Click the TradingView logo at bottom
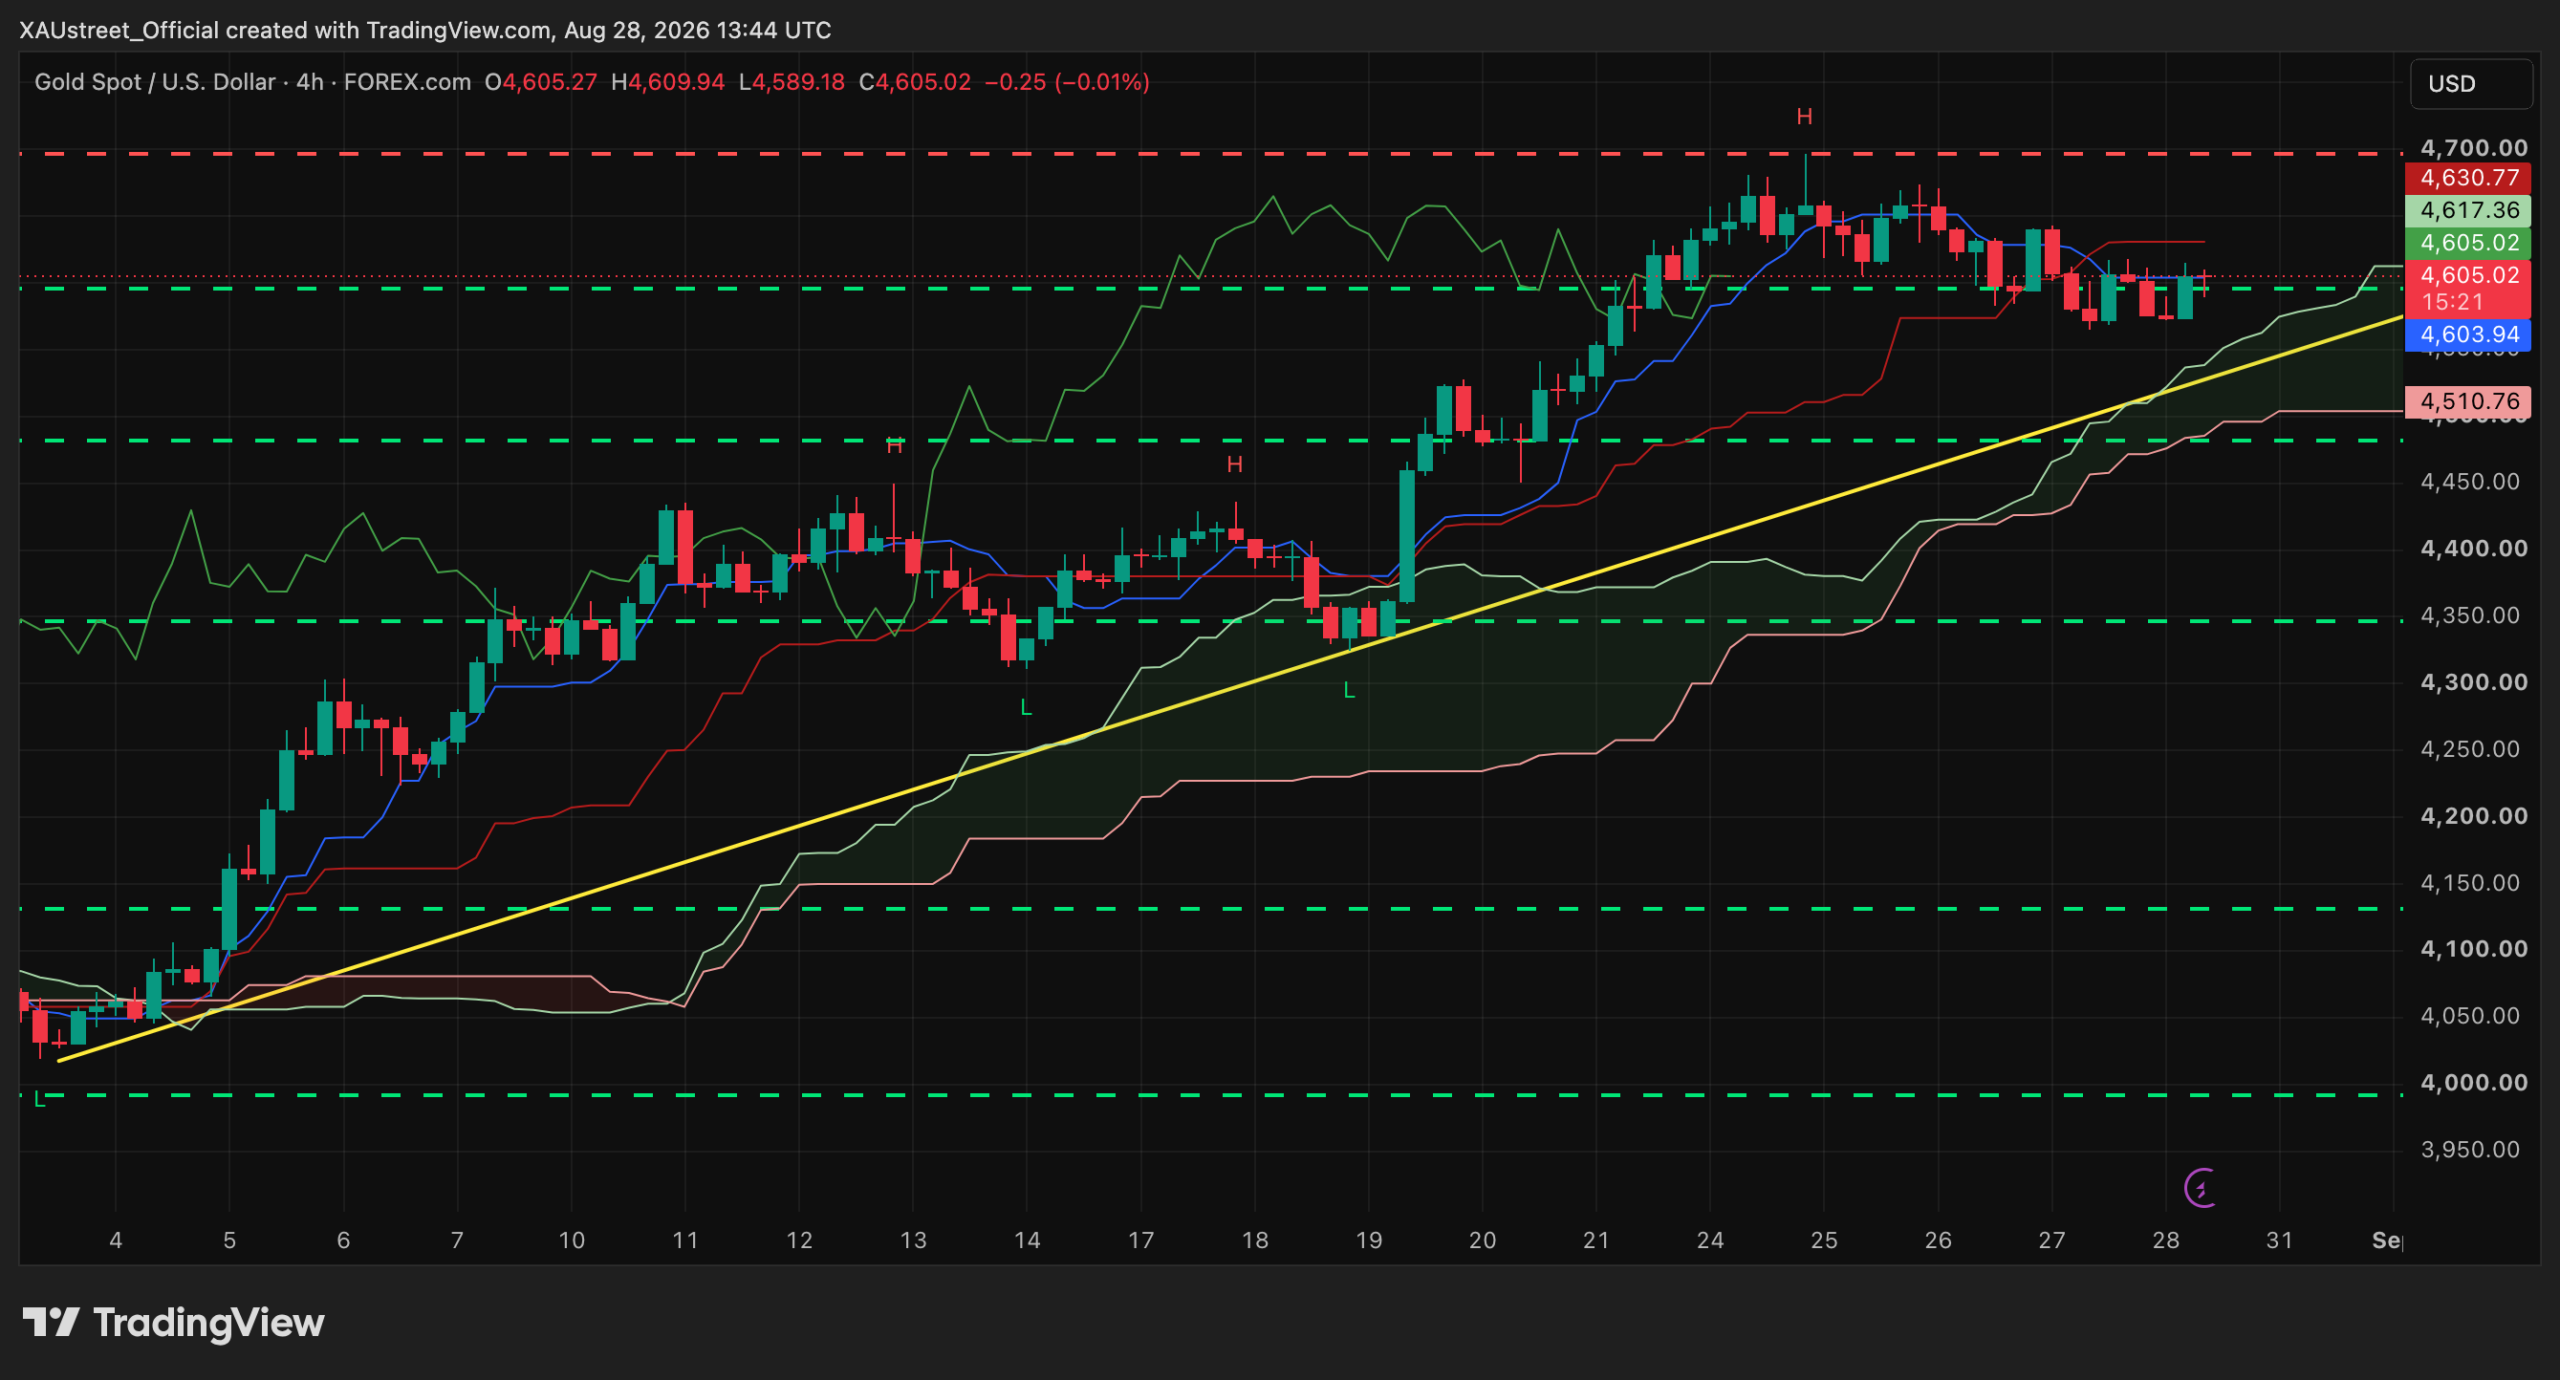 [x=174, y=1322]
